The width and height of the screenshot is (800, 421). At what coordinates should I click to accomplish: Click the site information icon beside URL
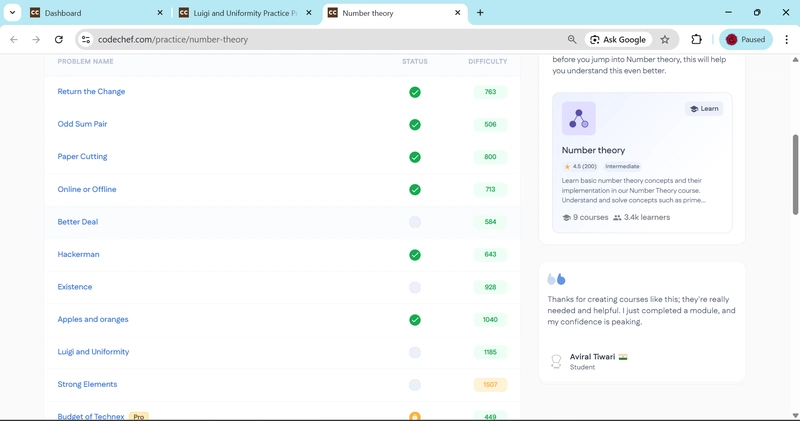(x=85, y=40)
